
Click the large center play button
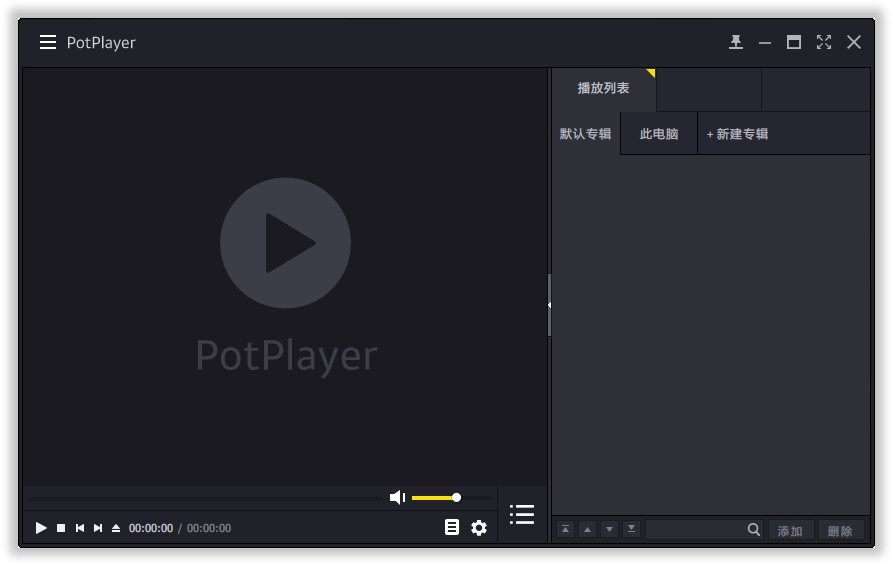coord(285,243)
